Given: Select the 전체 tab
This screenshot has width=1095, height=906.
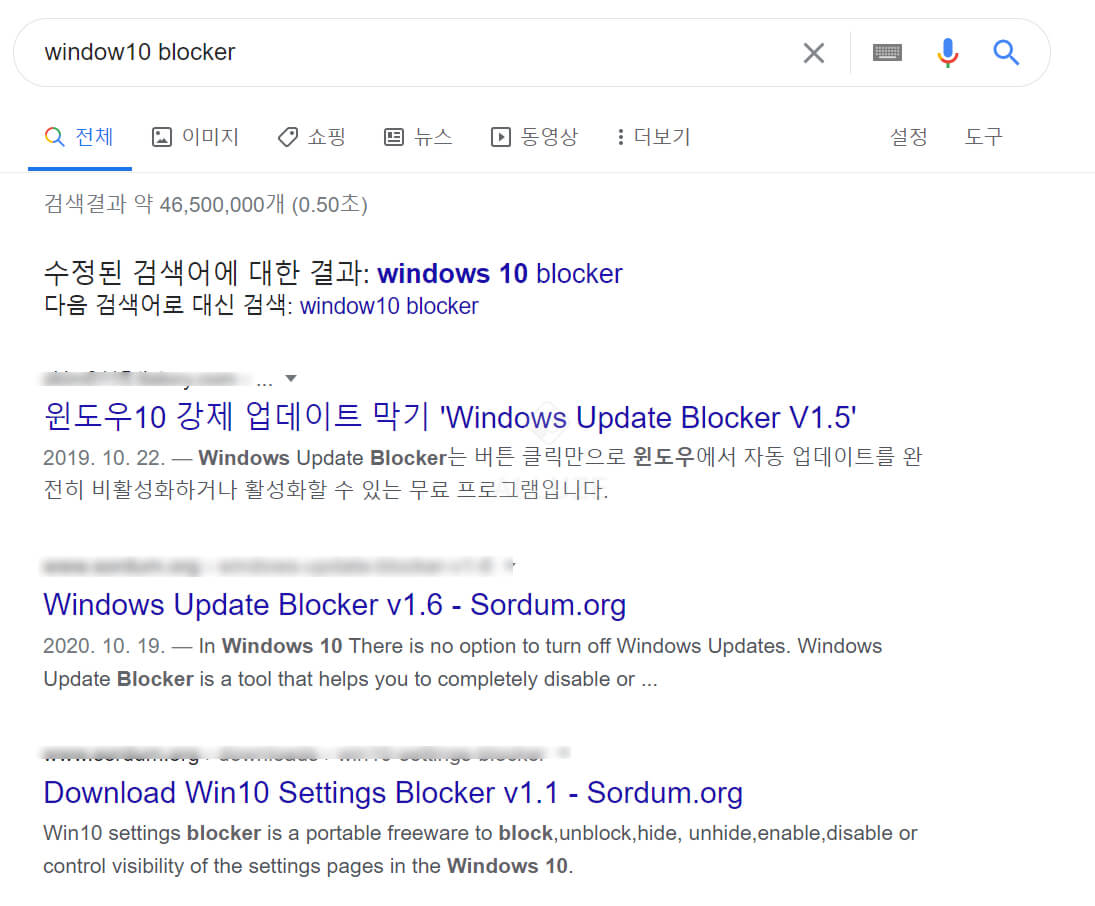Looking at the screenshot, I should [x=80, y=137].
